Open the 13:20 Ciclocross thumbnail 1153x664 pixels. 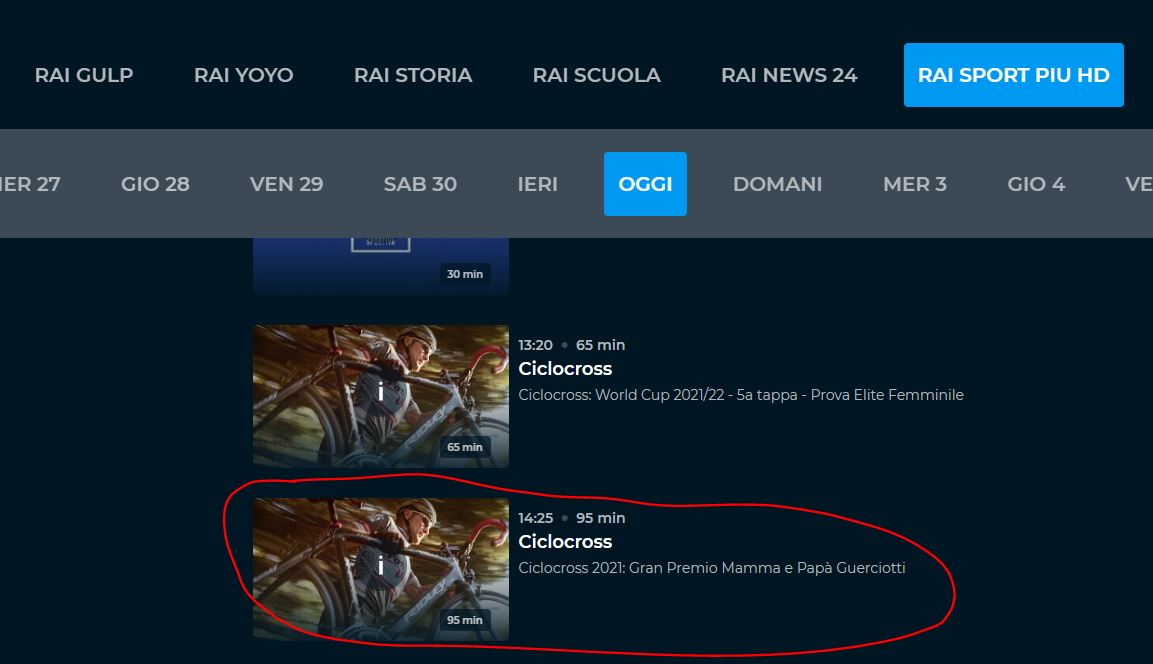pos(381,396)
